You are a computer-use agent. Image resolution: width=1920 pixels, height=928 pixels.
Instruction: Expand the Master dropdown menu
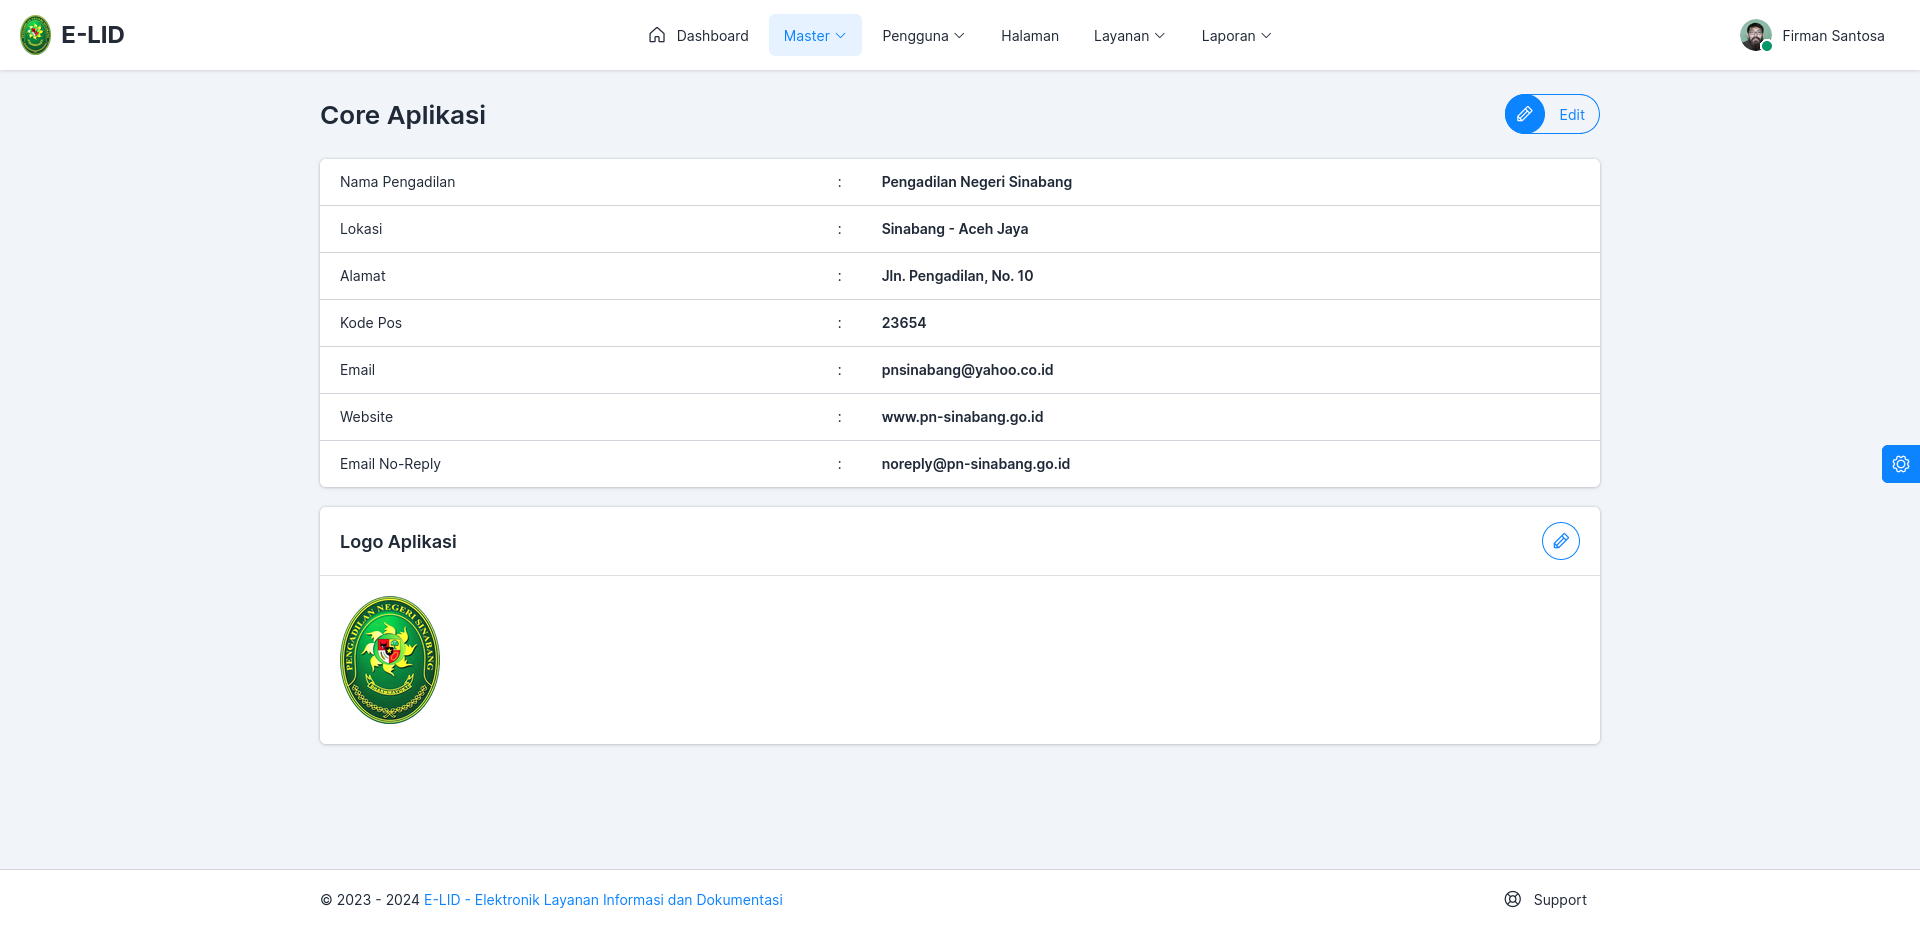pyautogui.click(x=815, y=35)
